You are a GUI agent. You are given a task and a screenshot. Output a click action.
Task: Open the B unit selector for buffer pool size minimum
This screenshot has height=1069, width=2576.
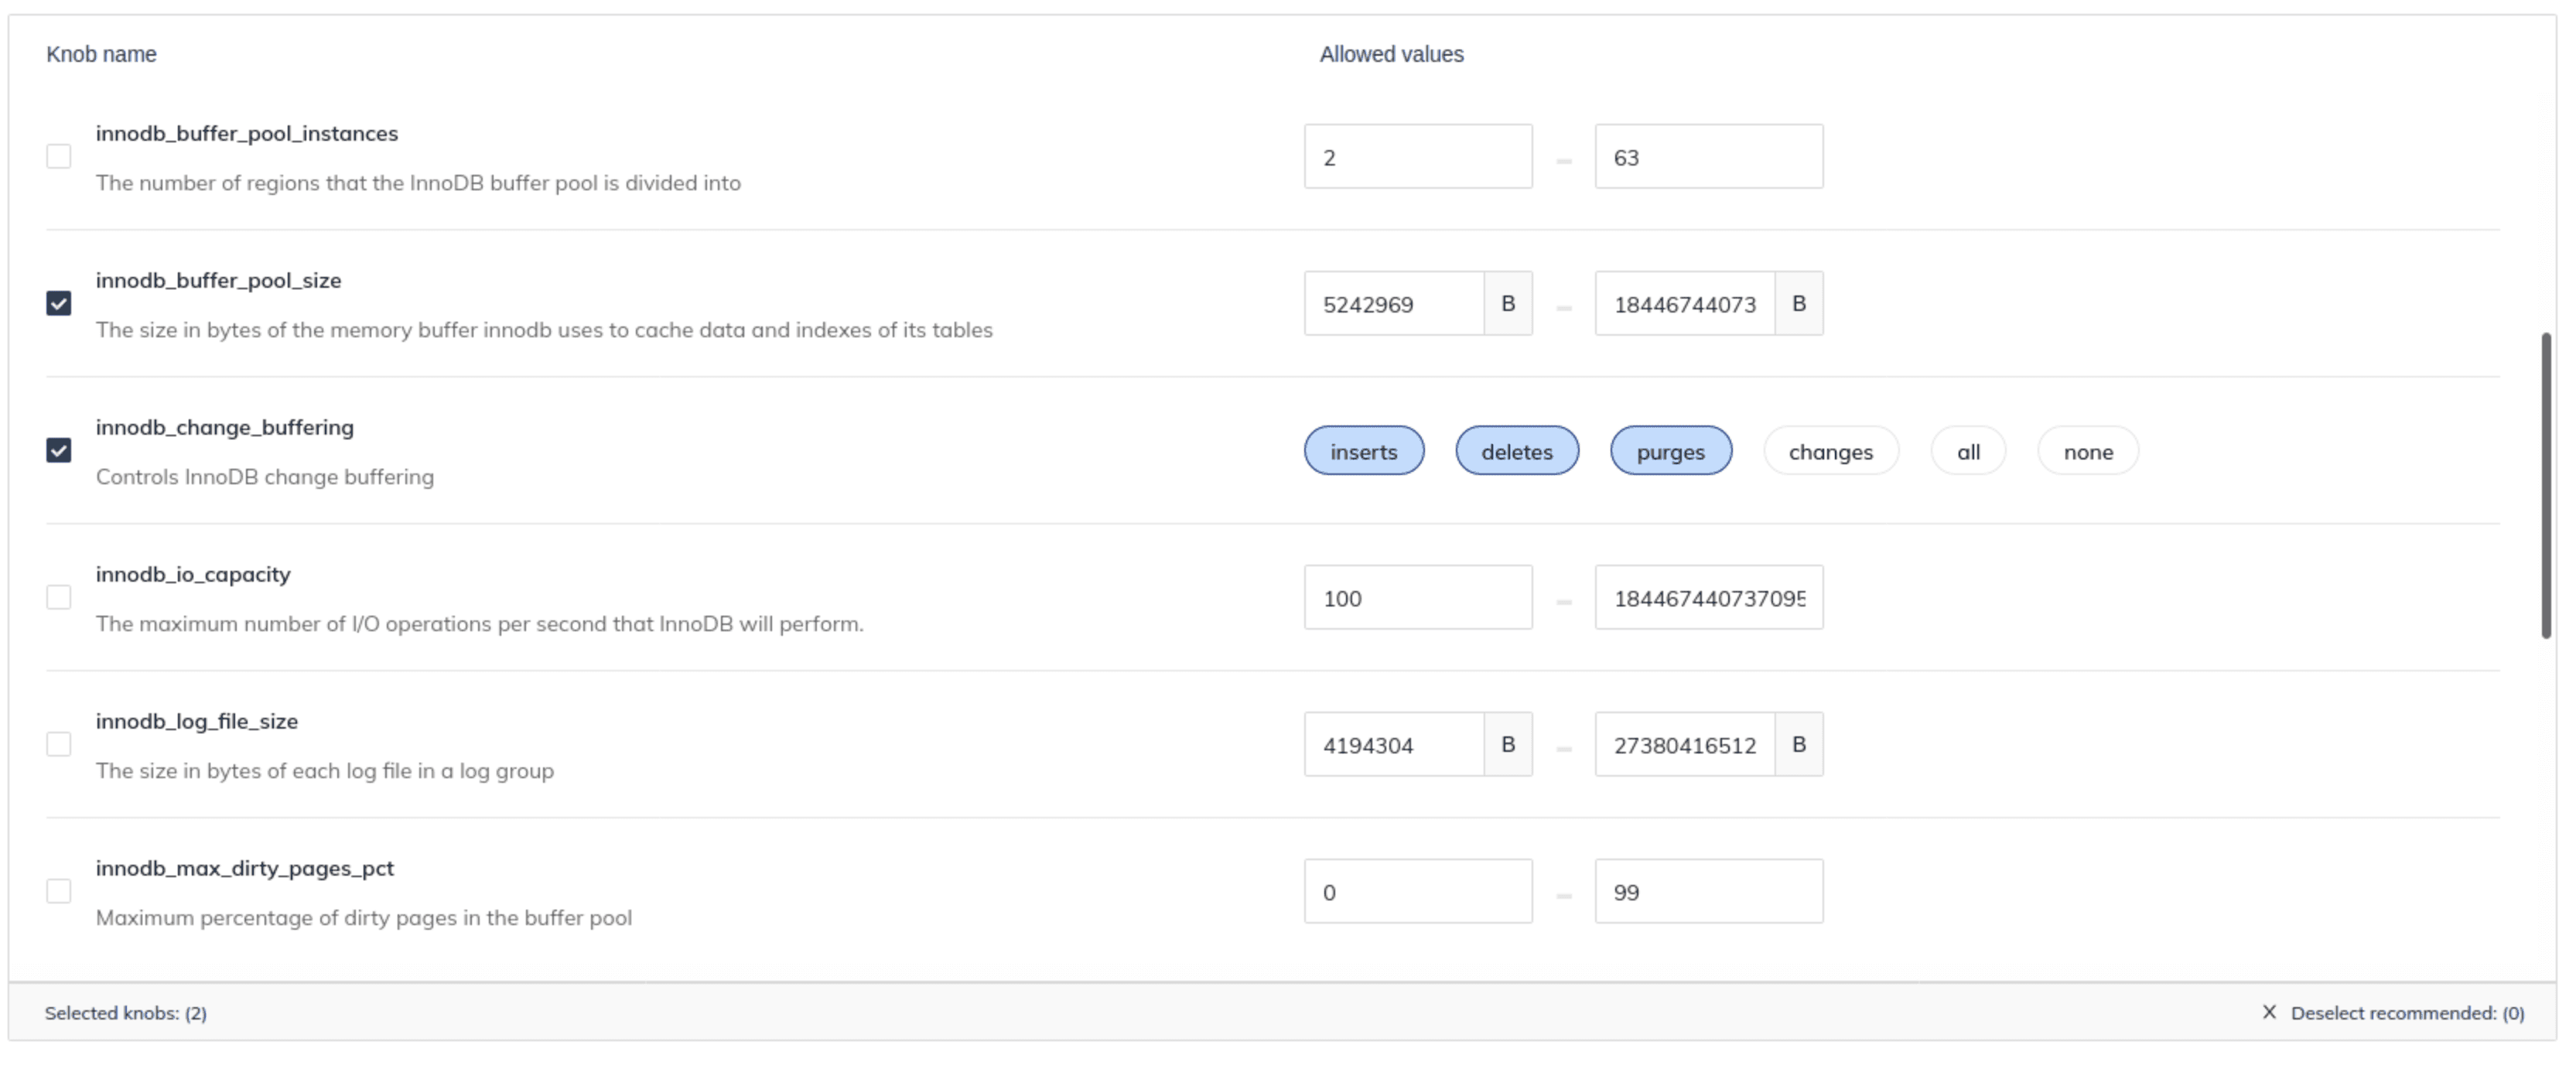(1507, 303)
